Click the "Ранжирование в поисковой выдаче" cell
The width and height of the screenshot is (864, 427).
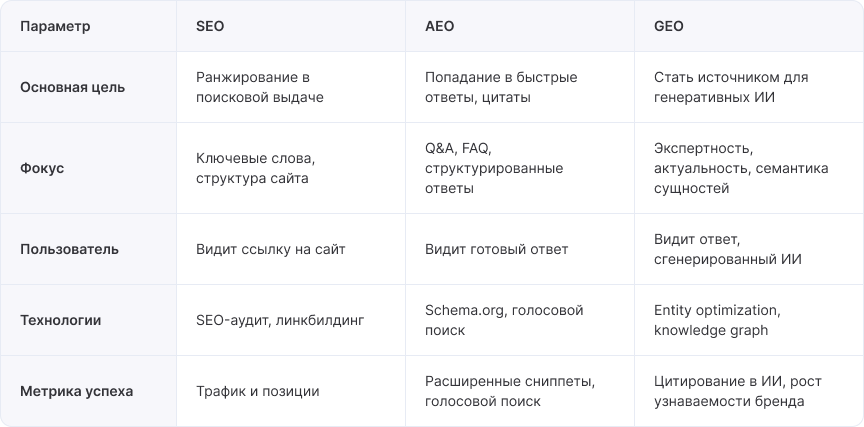(261, 87)
